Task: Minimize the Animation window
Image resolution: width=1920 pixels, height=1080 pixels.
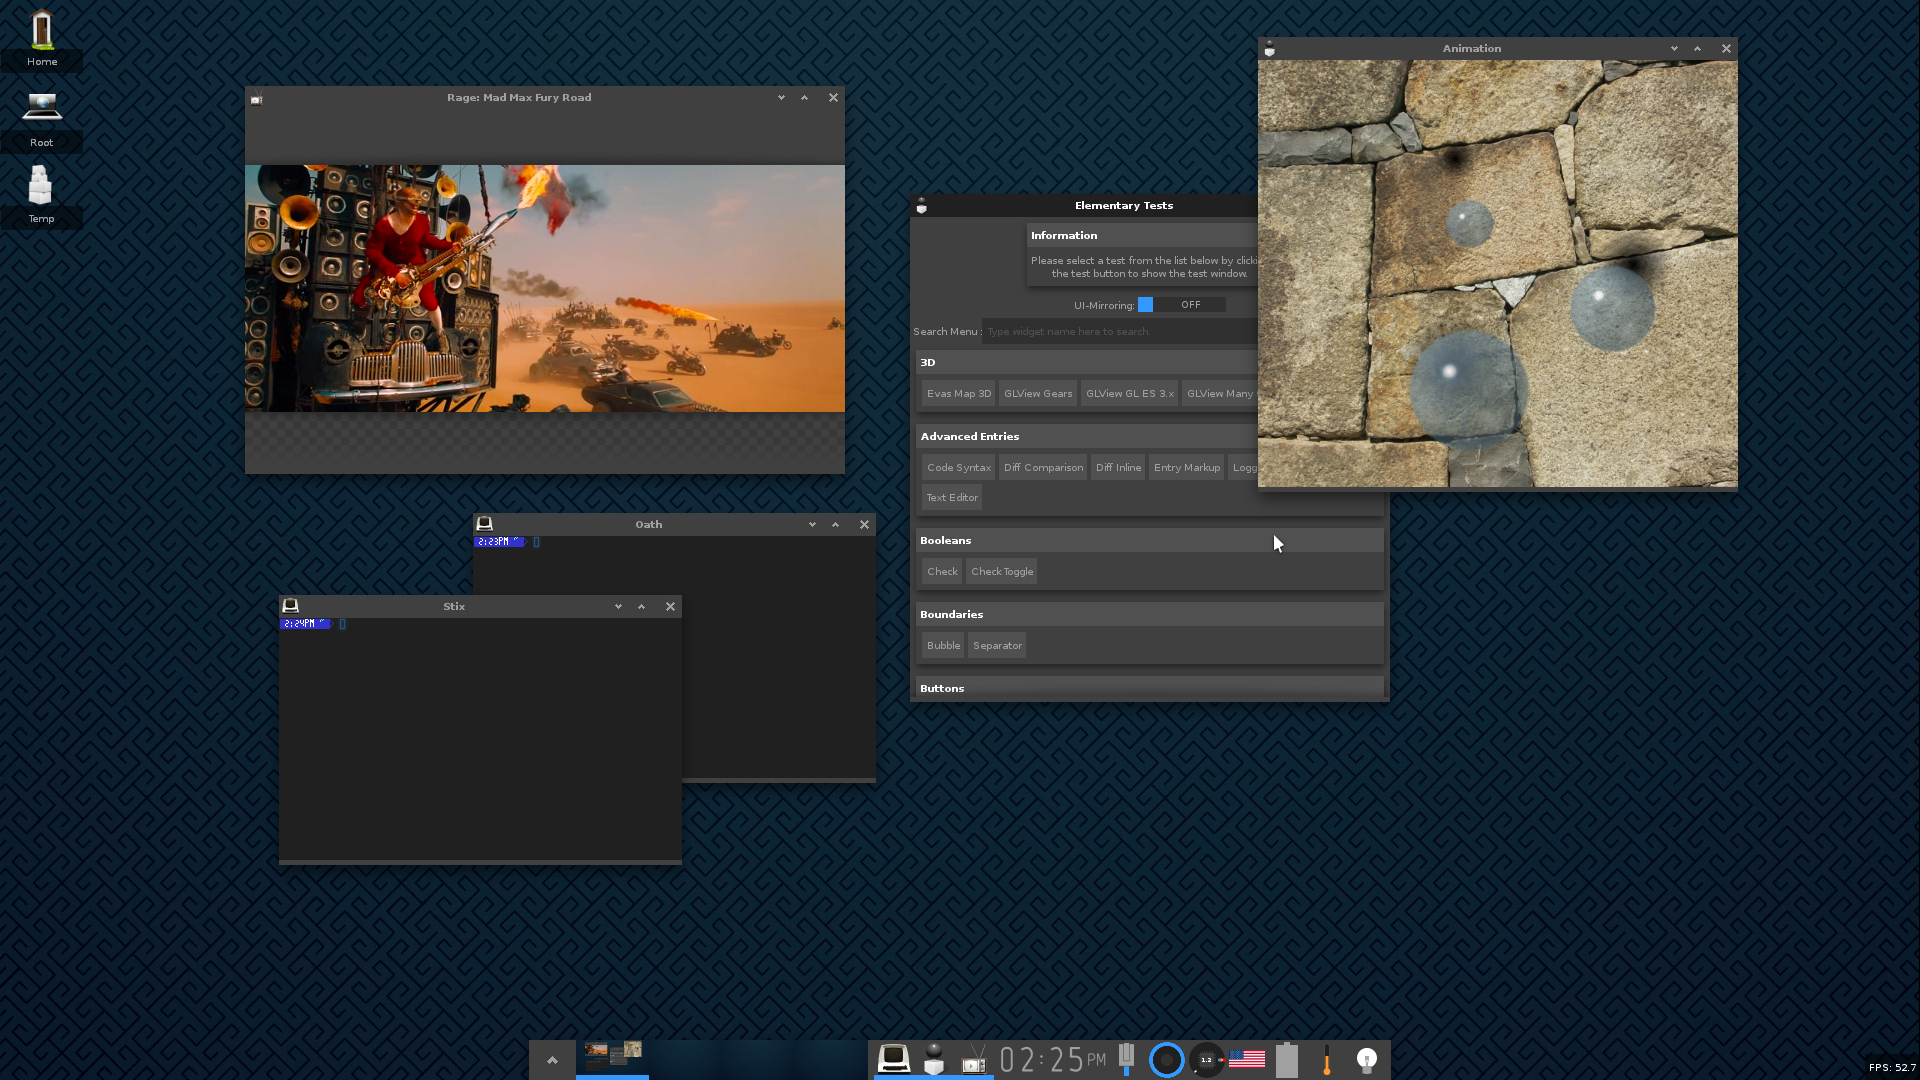Action: pos(1674,49)
